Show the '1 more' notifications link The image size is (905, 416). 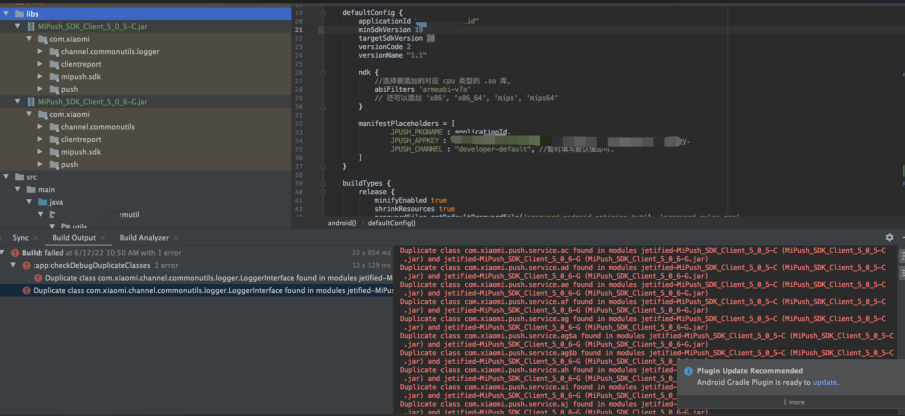pos(794,402)
